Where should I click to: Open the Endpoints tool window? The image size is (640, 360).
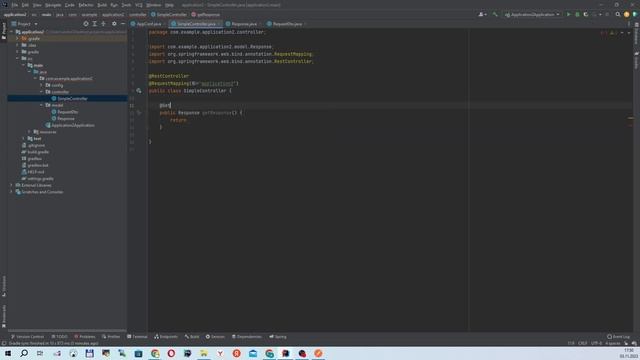[166, 337]
